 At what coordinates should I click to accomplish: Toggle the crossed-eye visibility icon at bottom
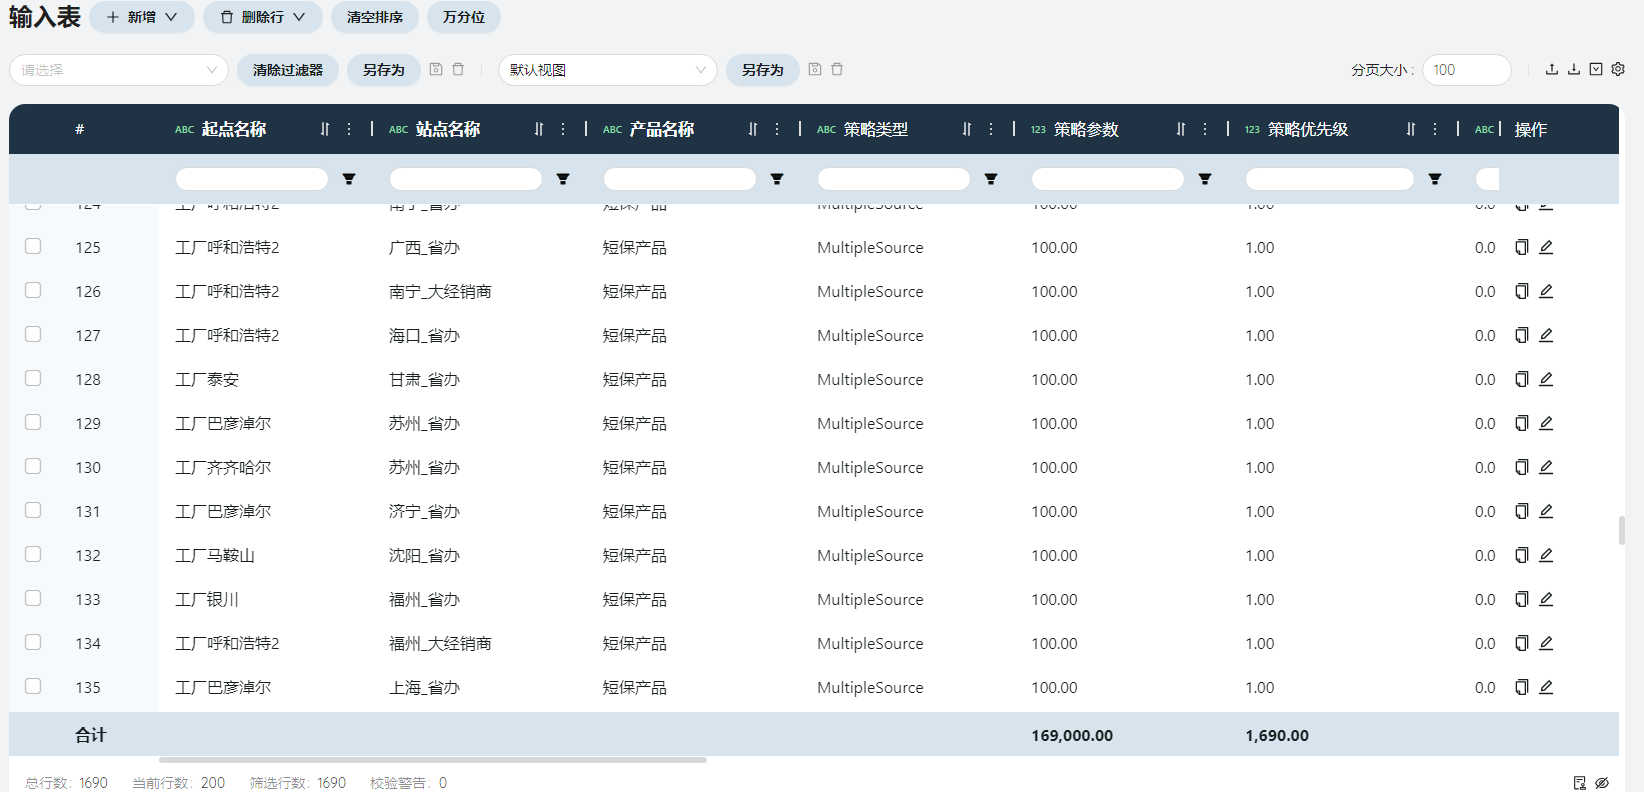point(1602,783)
